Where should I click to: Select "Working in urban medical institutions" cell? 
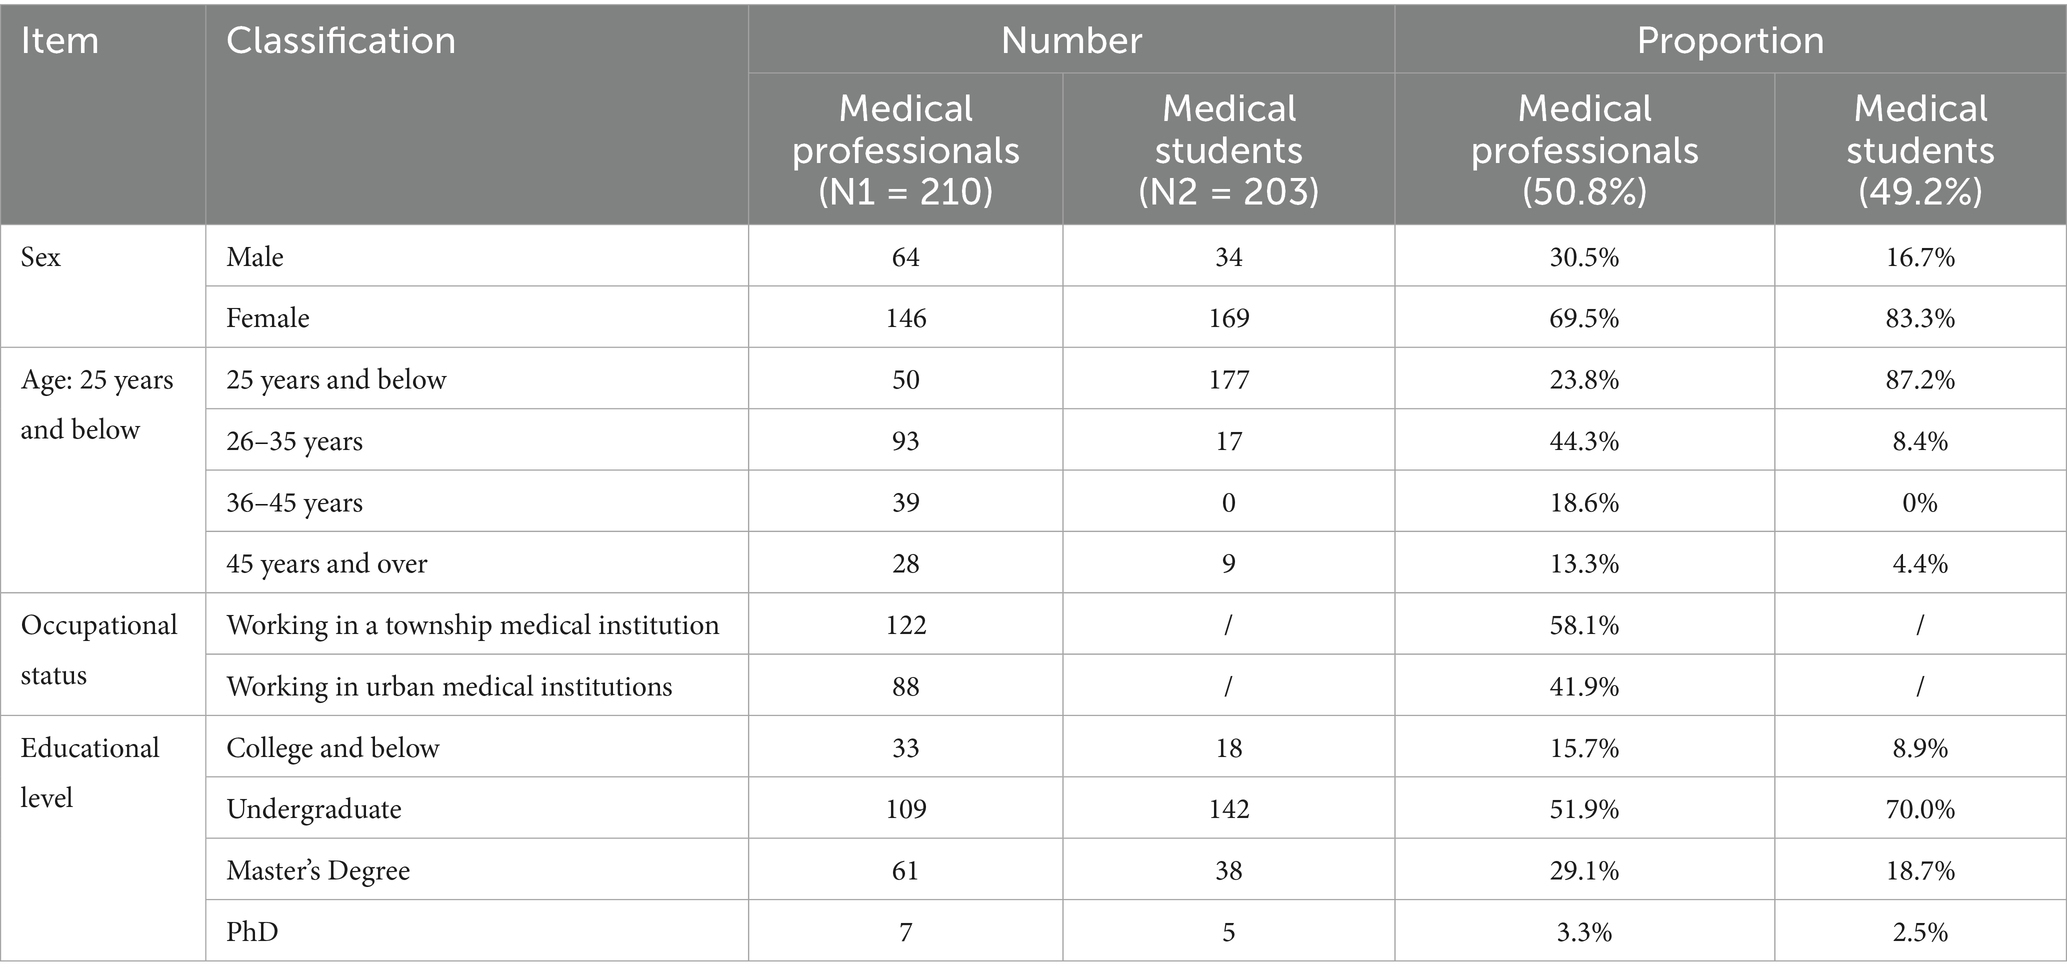click(x=449, y=687)
